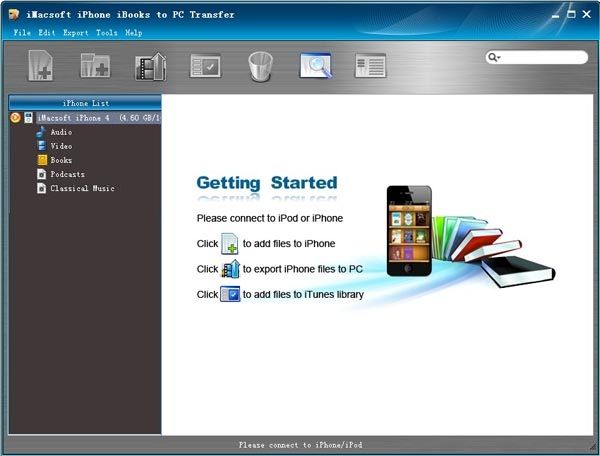Click the iPhone with books illustration
Image resolution: width=600 pixels, height=456 pixels.
[x=470, y=235]
